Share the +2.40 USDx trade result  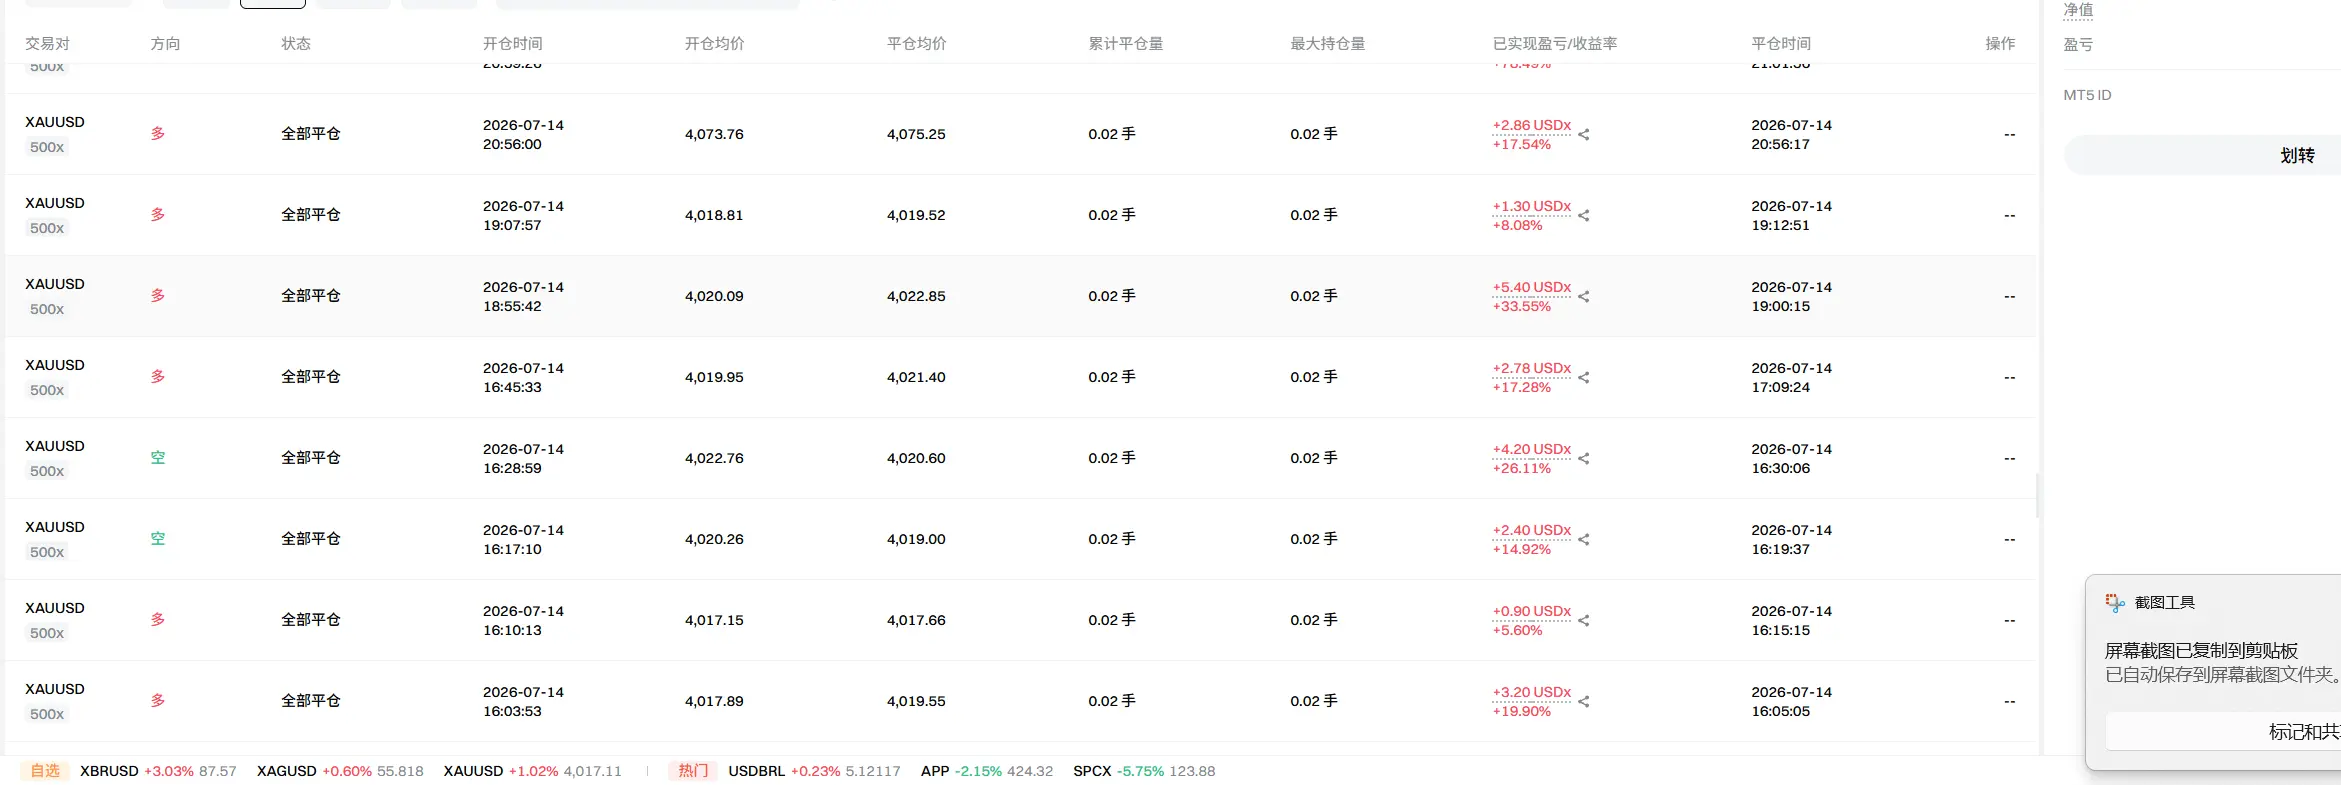click(1584, 539)
